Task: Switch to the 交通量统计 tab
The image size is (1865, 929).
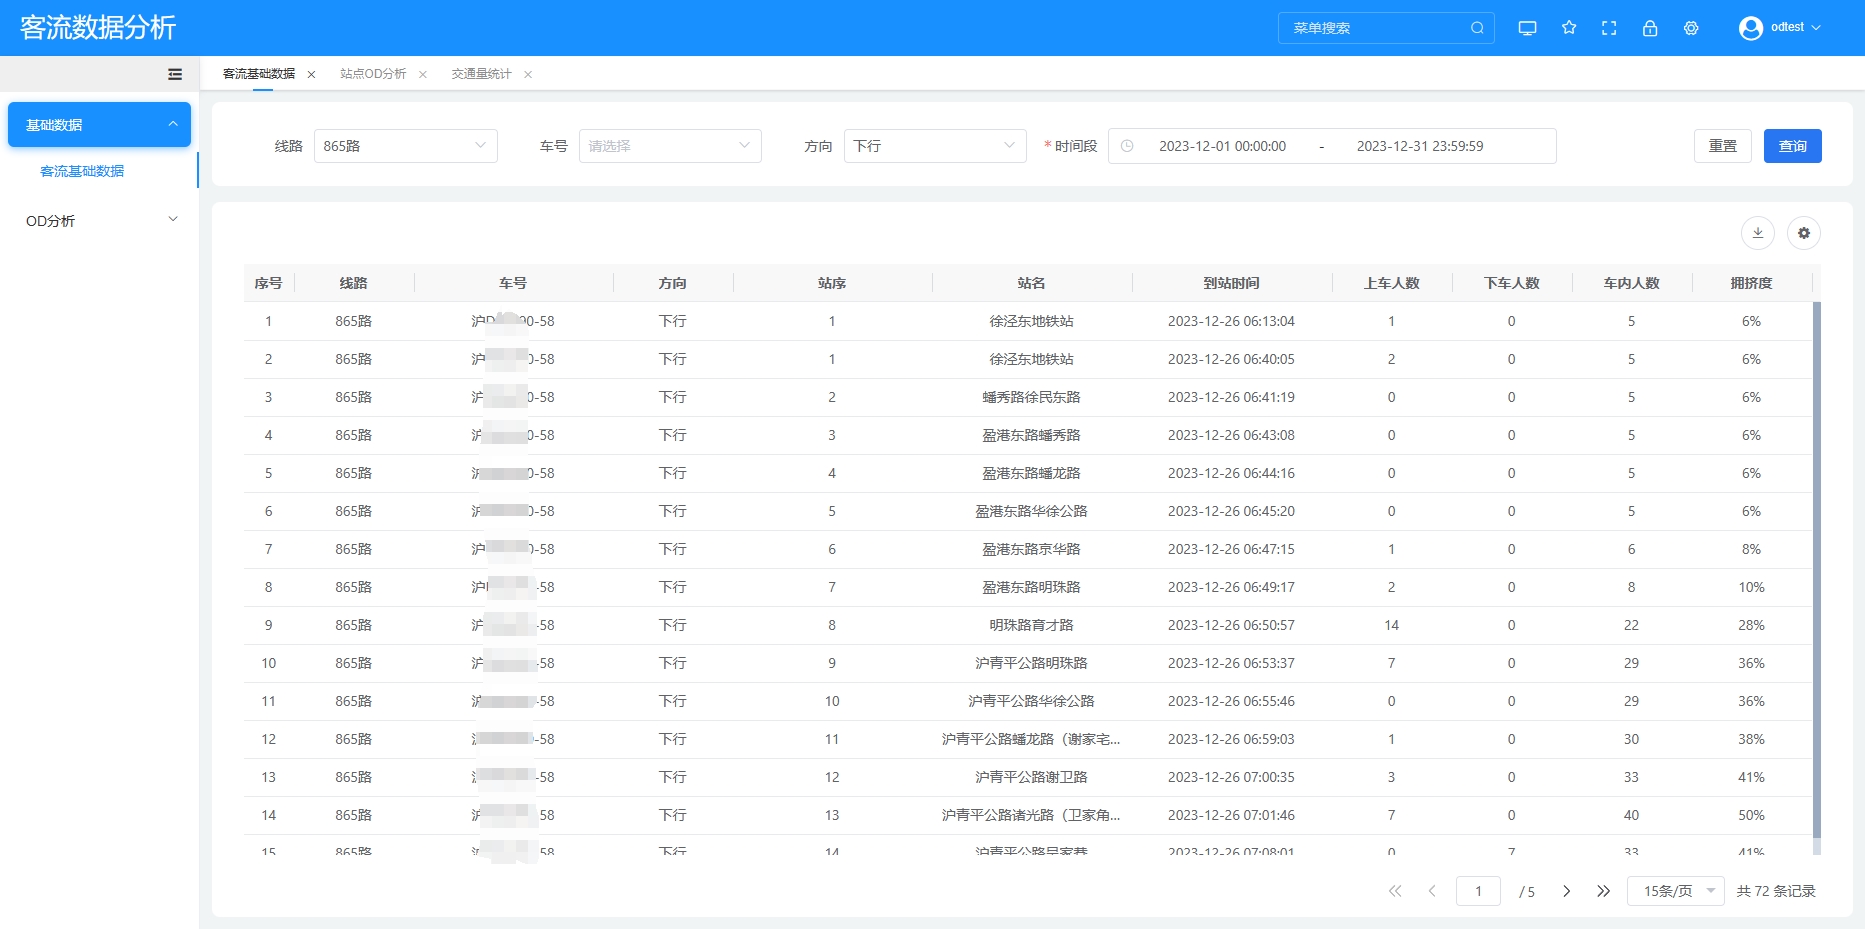Action: tap(481, 74)
